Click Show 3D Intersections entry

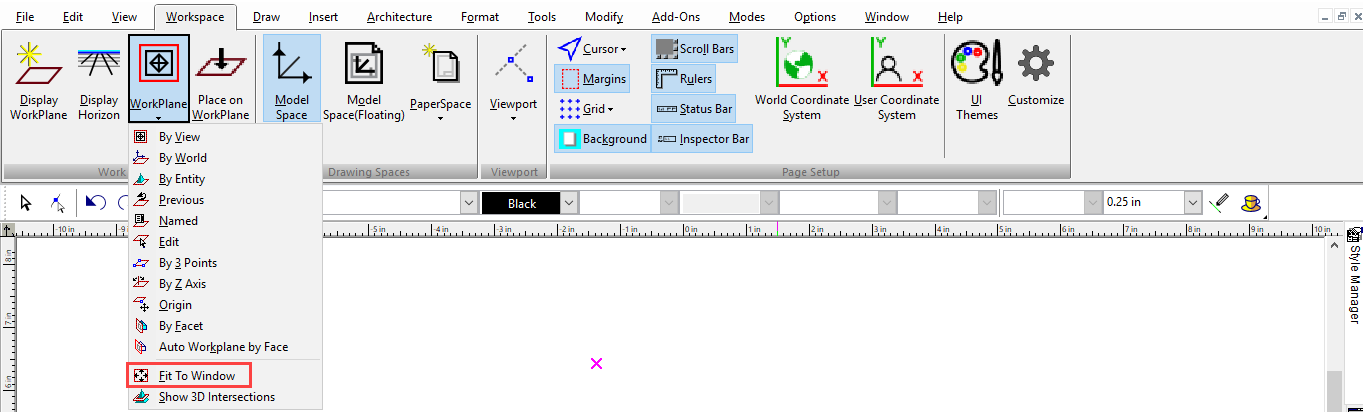[x=217, y=397]
